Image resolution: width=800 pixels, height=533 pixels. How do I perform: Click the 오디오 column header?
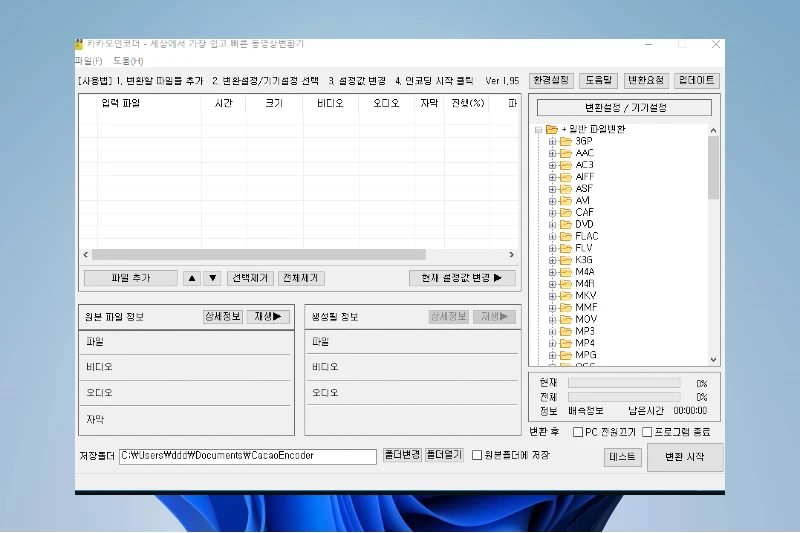386,103
